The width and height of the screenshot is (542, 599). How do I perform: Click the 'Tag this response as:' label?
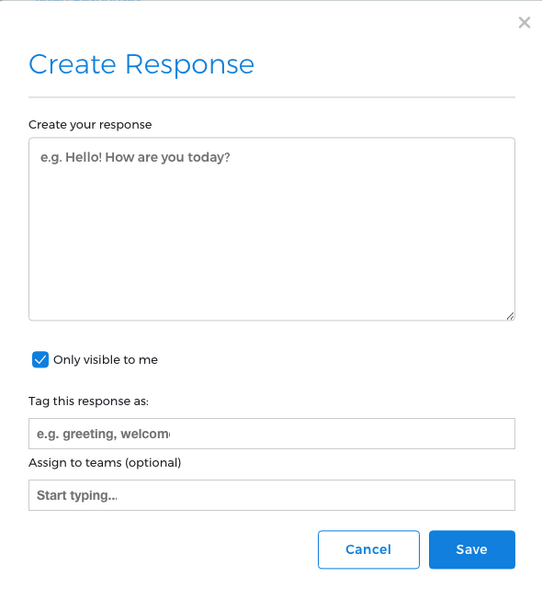pos(89,401)
